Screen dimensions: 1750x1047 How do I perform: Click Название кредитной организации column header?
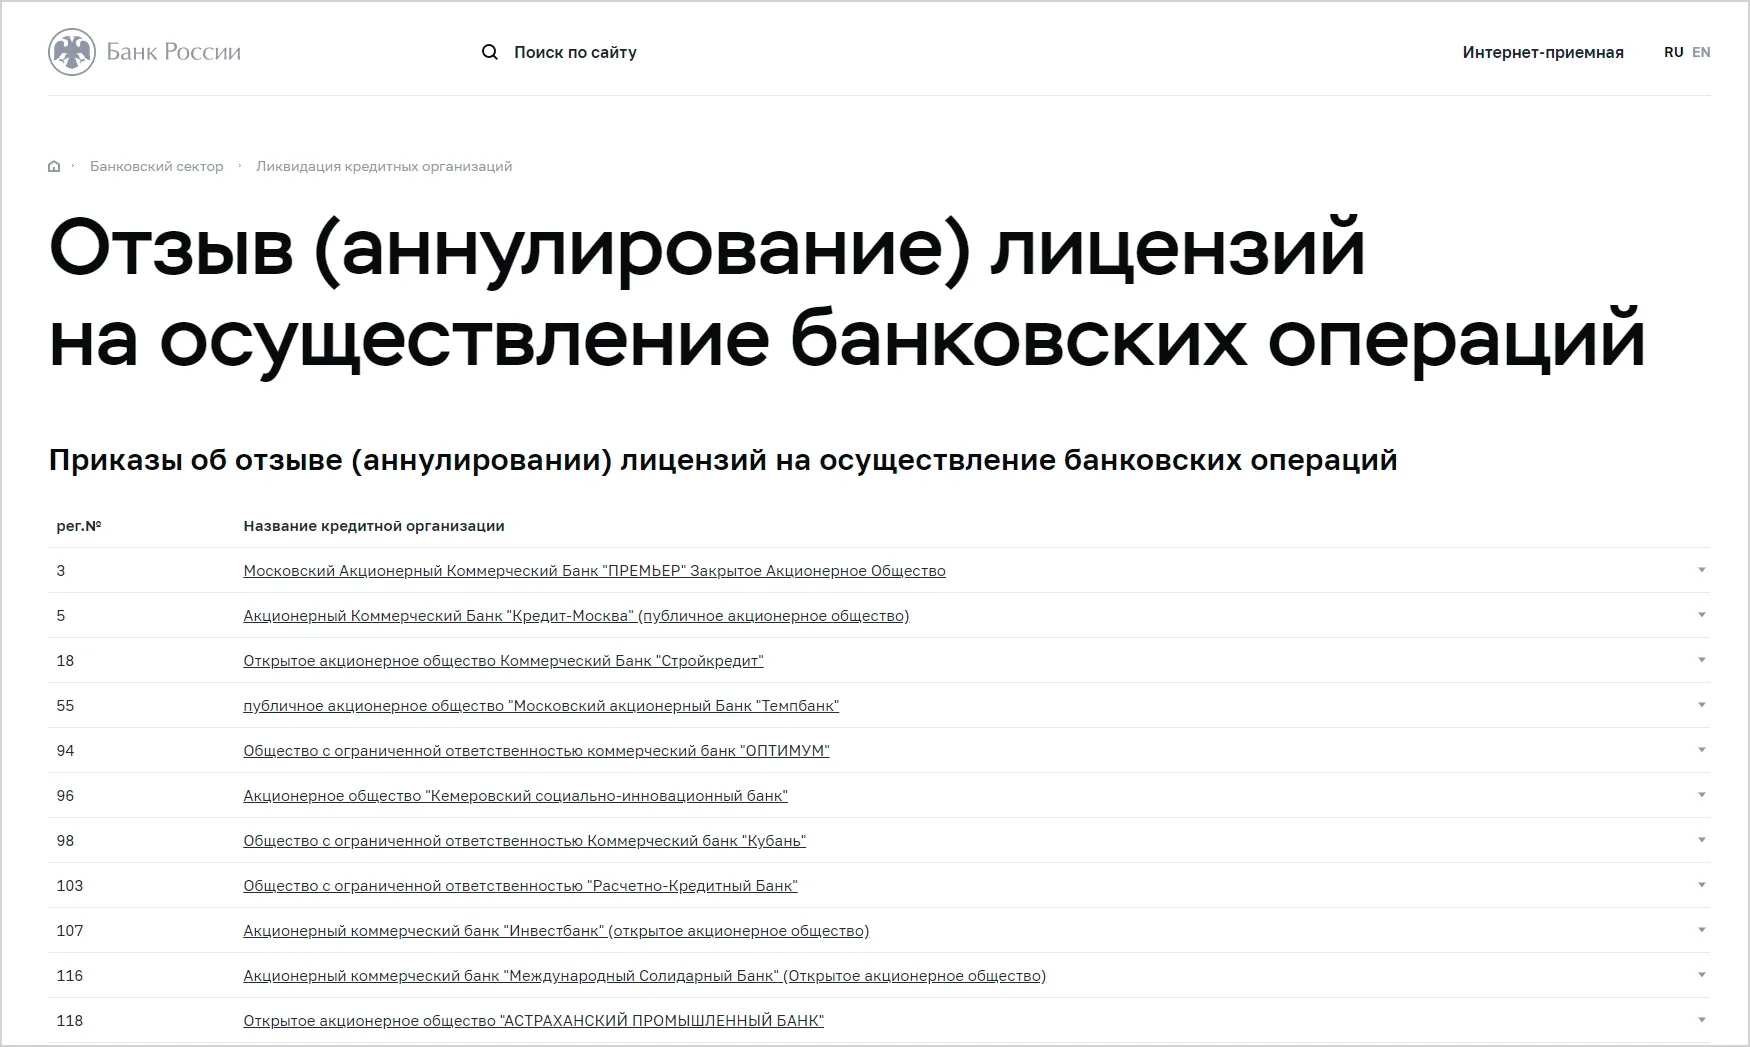[374, 526]
